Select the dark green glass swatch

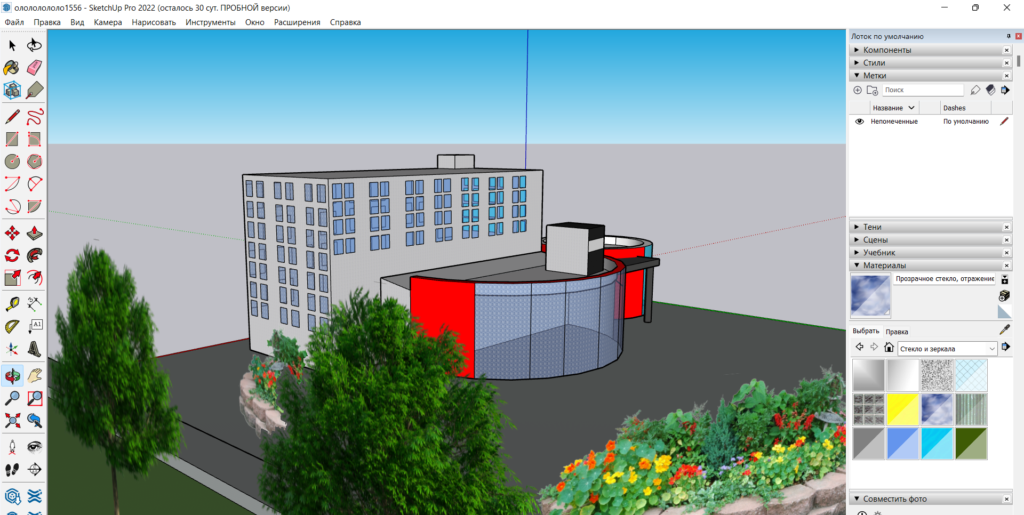[x=971, y=443]
